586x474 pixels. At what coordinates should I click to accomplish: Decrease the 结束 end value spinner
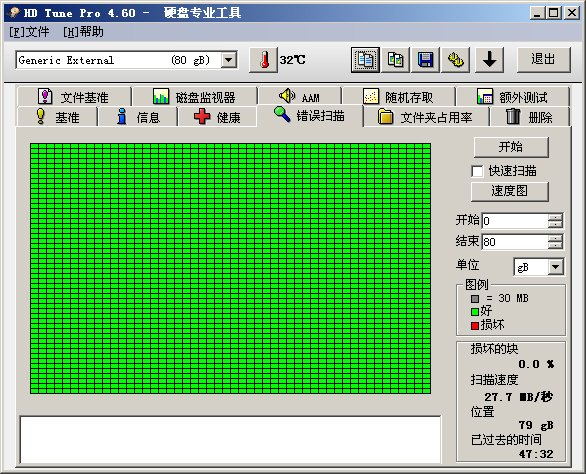tap(555, 245)
